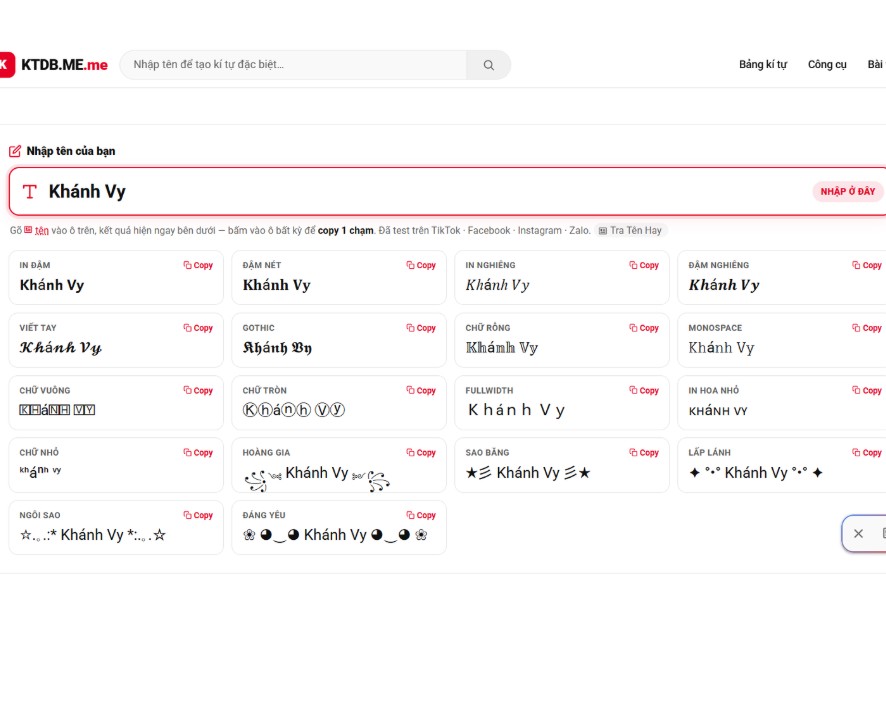The image size is (886, 728).
Task: Copy the ĐÁNG YÊU style result
Action: (x=422, y=515)
